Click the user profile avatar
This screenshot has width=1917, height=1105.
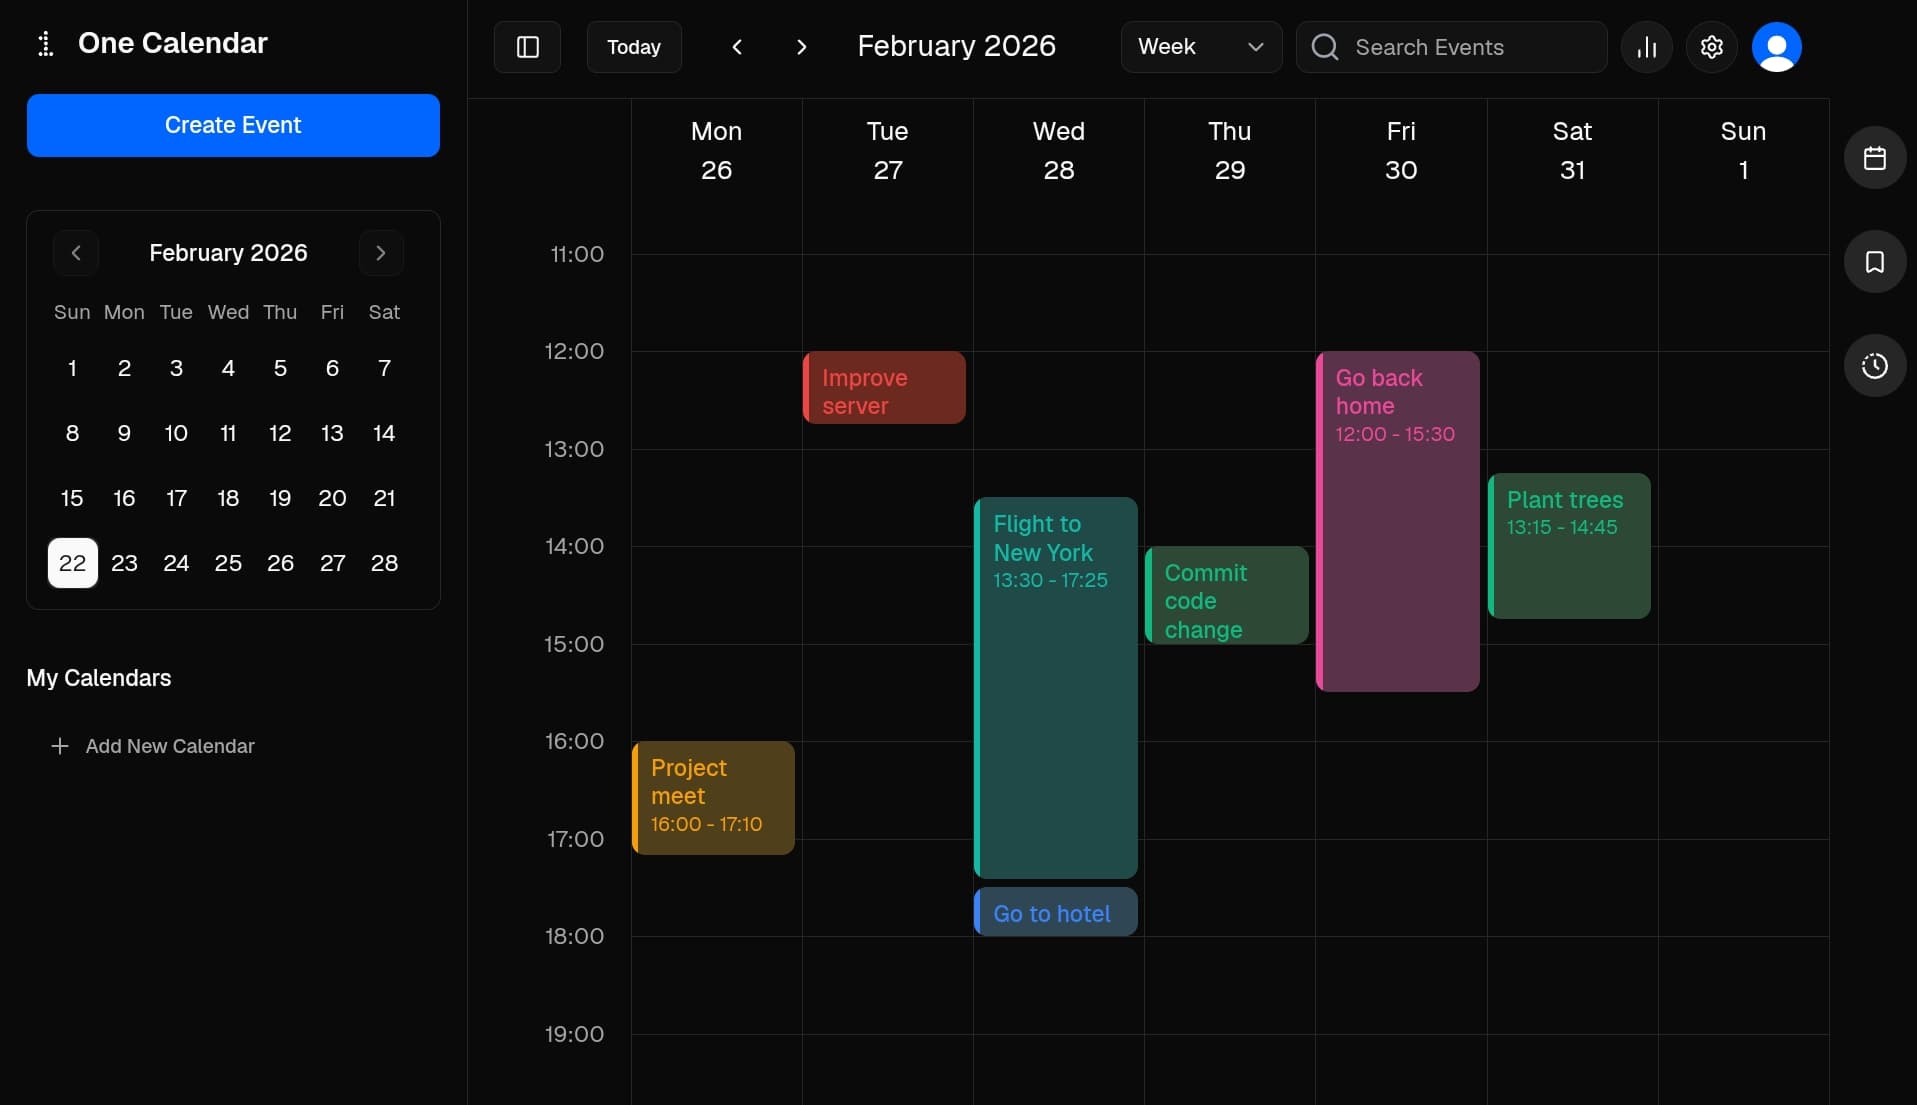pyautogui.click(x=1777, y=47)
